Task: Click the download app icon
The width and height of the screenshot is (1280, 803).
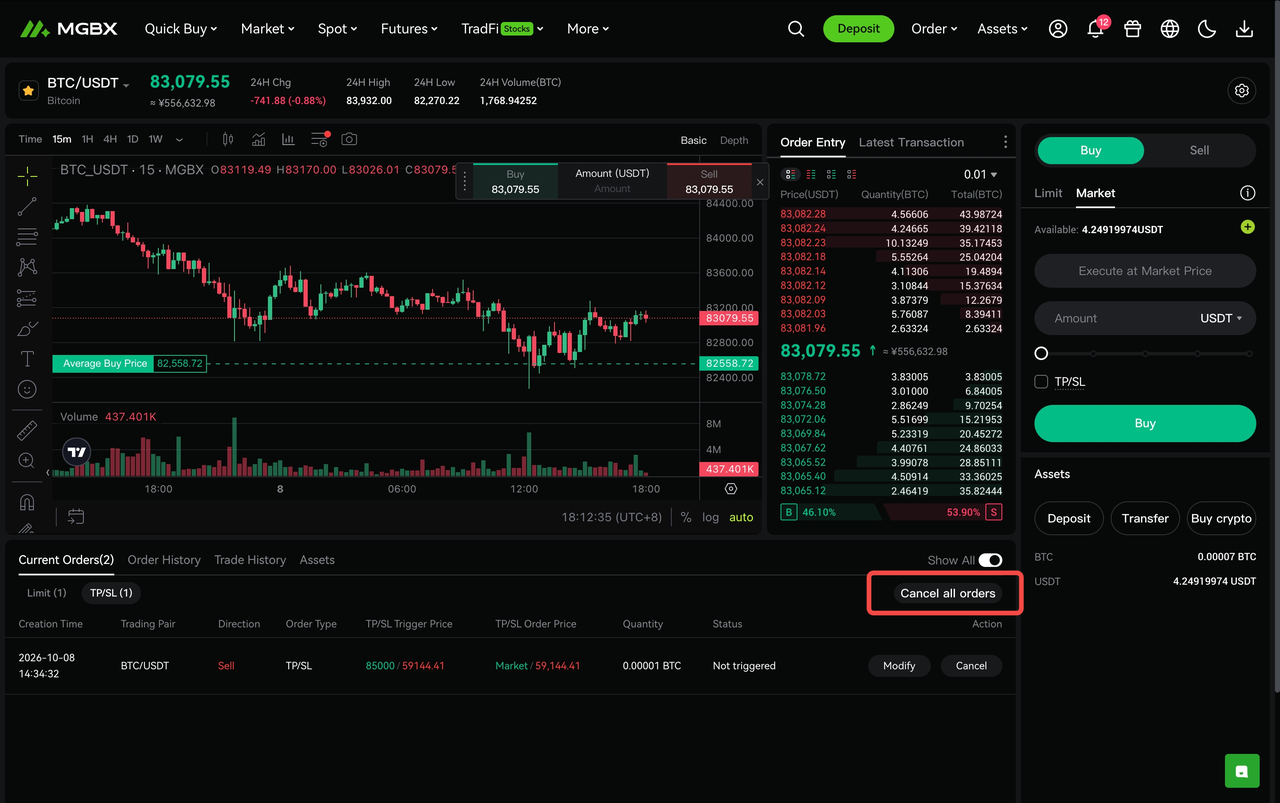Action: tap(1244, 29)
